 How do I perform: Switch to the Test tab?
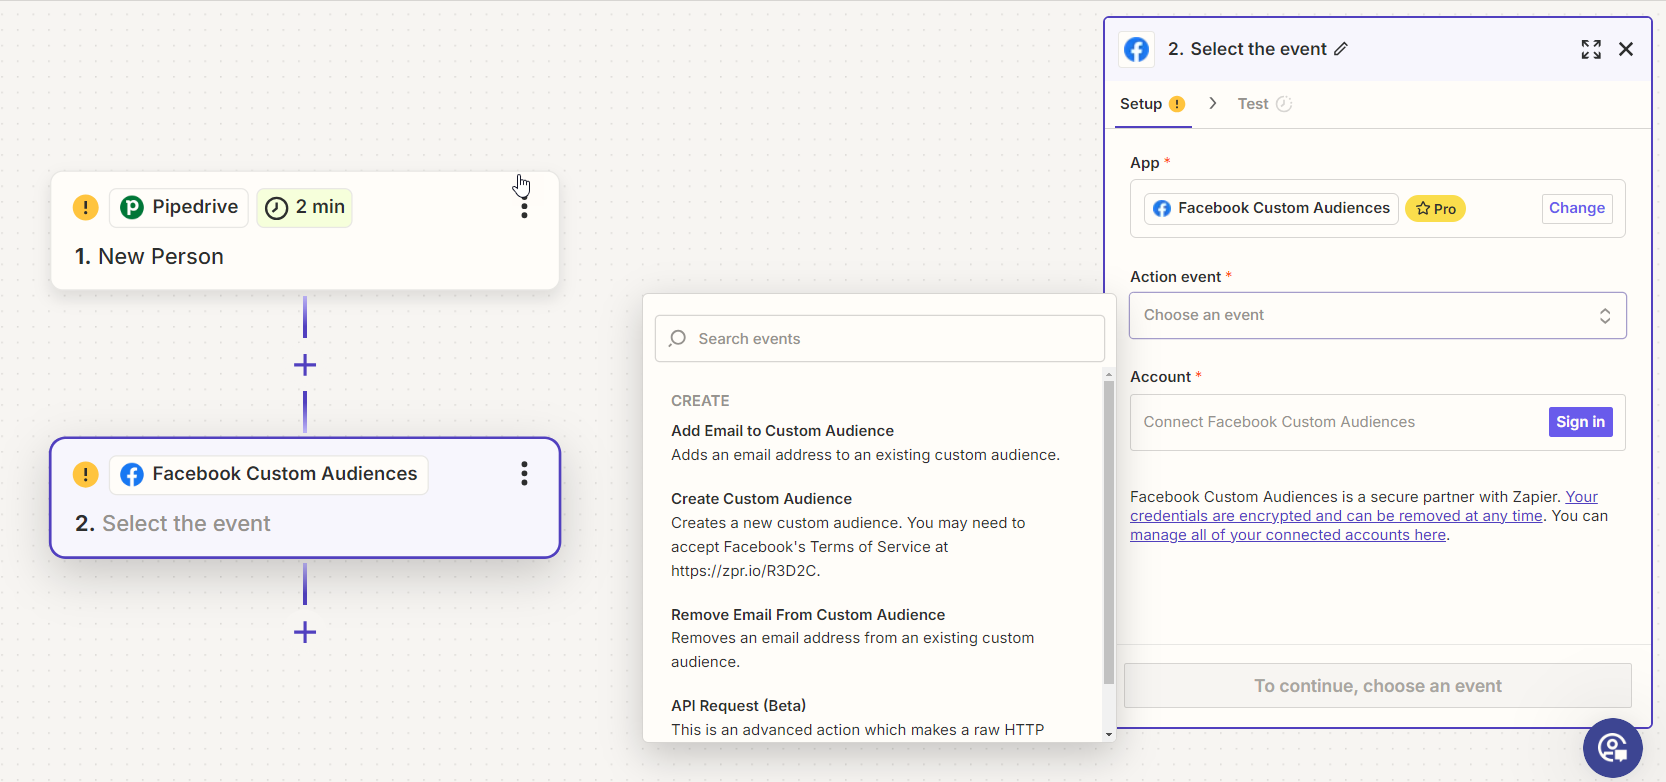point(1264,104)
